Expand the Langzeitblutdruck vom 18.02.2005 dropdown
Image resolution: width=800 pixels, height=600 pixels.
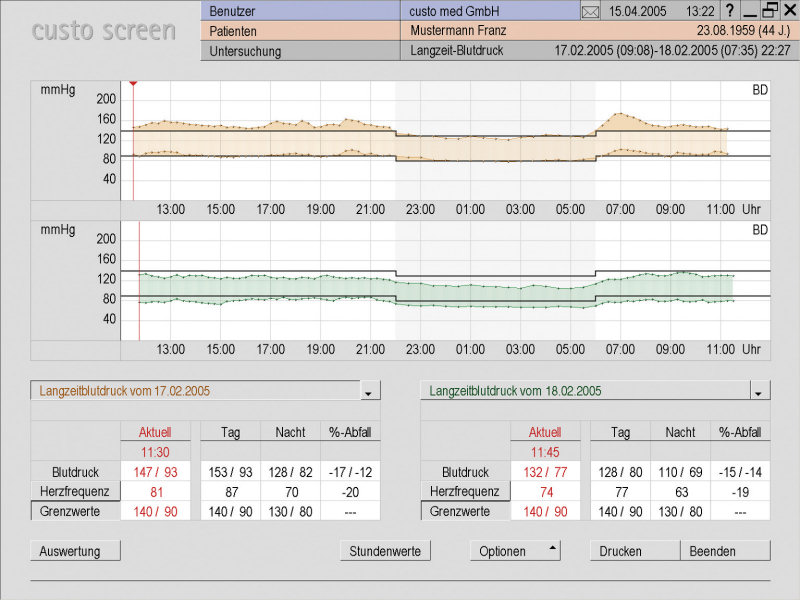760,392
